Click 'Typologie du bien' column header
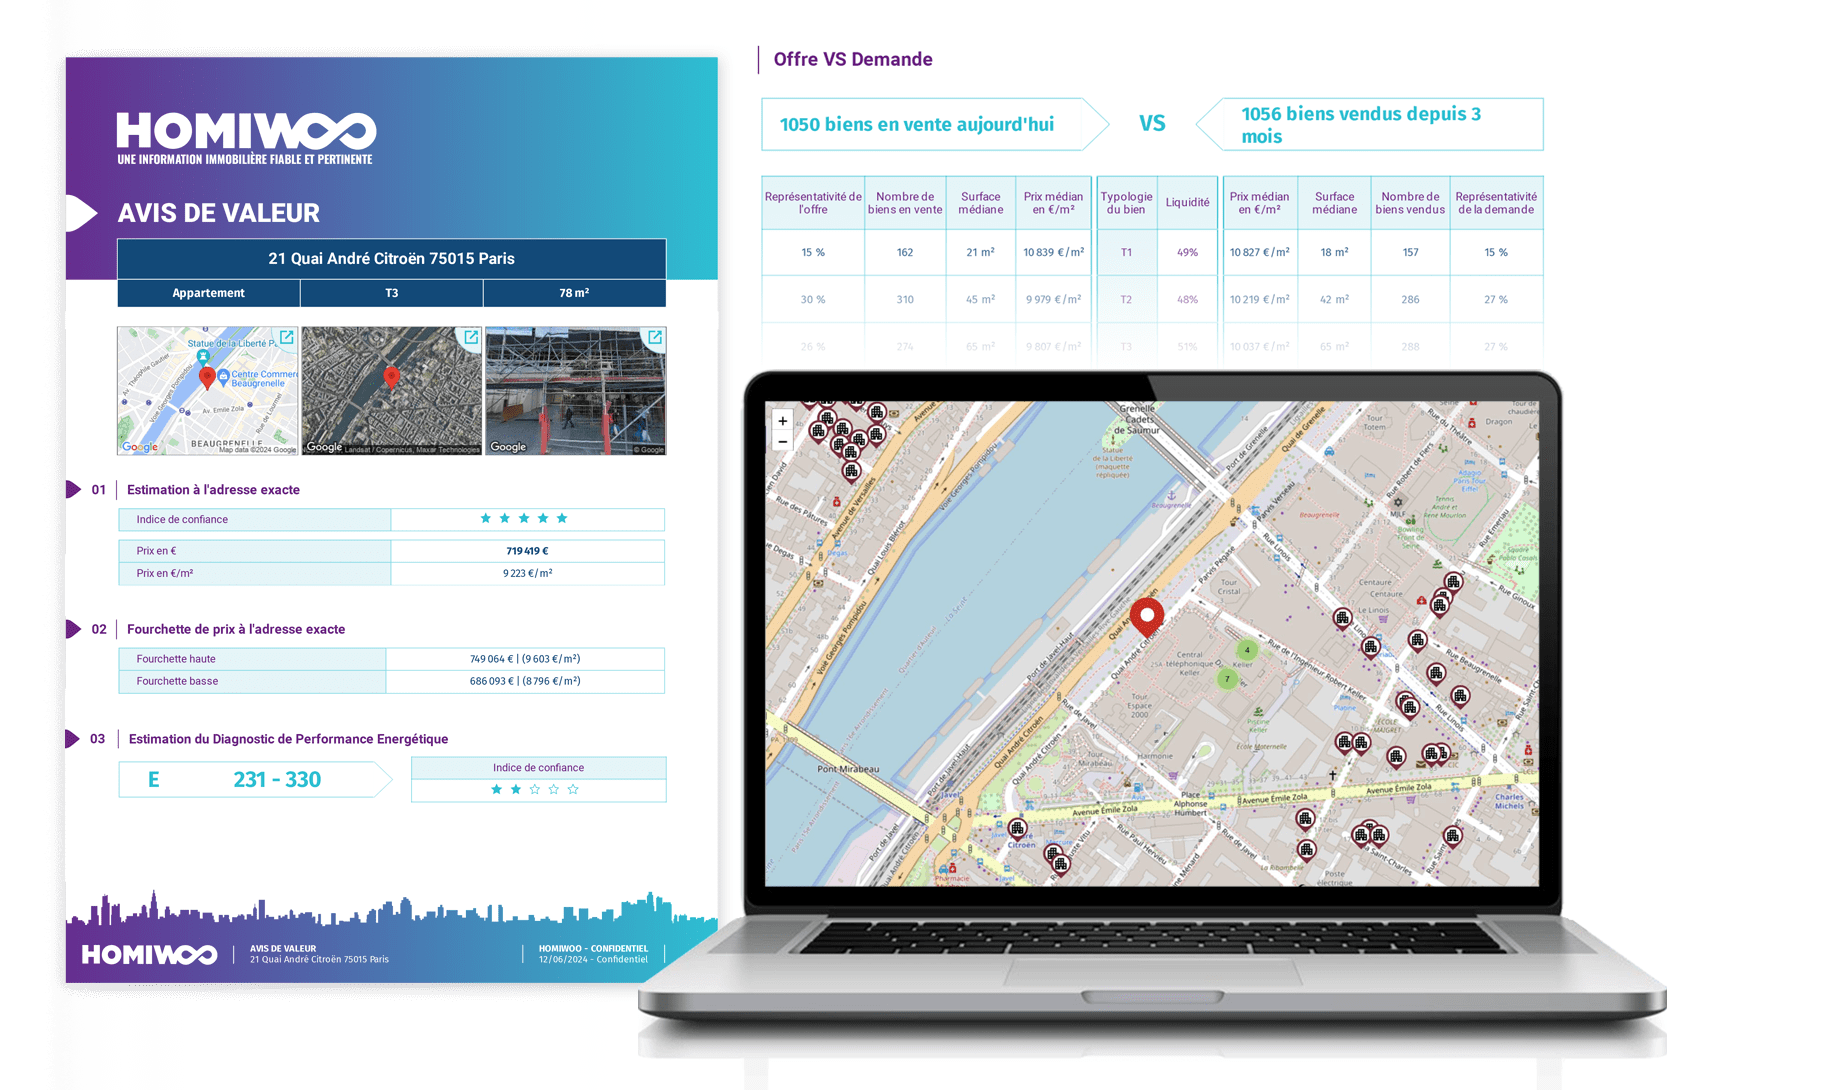The height and width of the screenshot is (1090, 1830). (1126, 203)
